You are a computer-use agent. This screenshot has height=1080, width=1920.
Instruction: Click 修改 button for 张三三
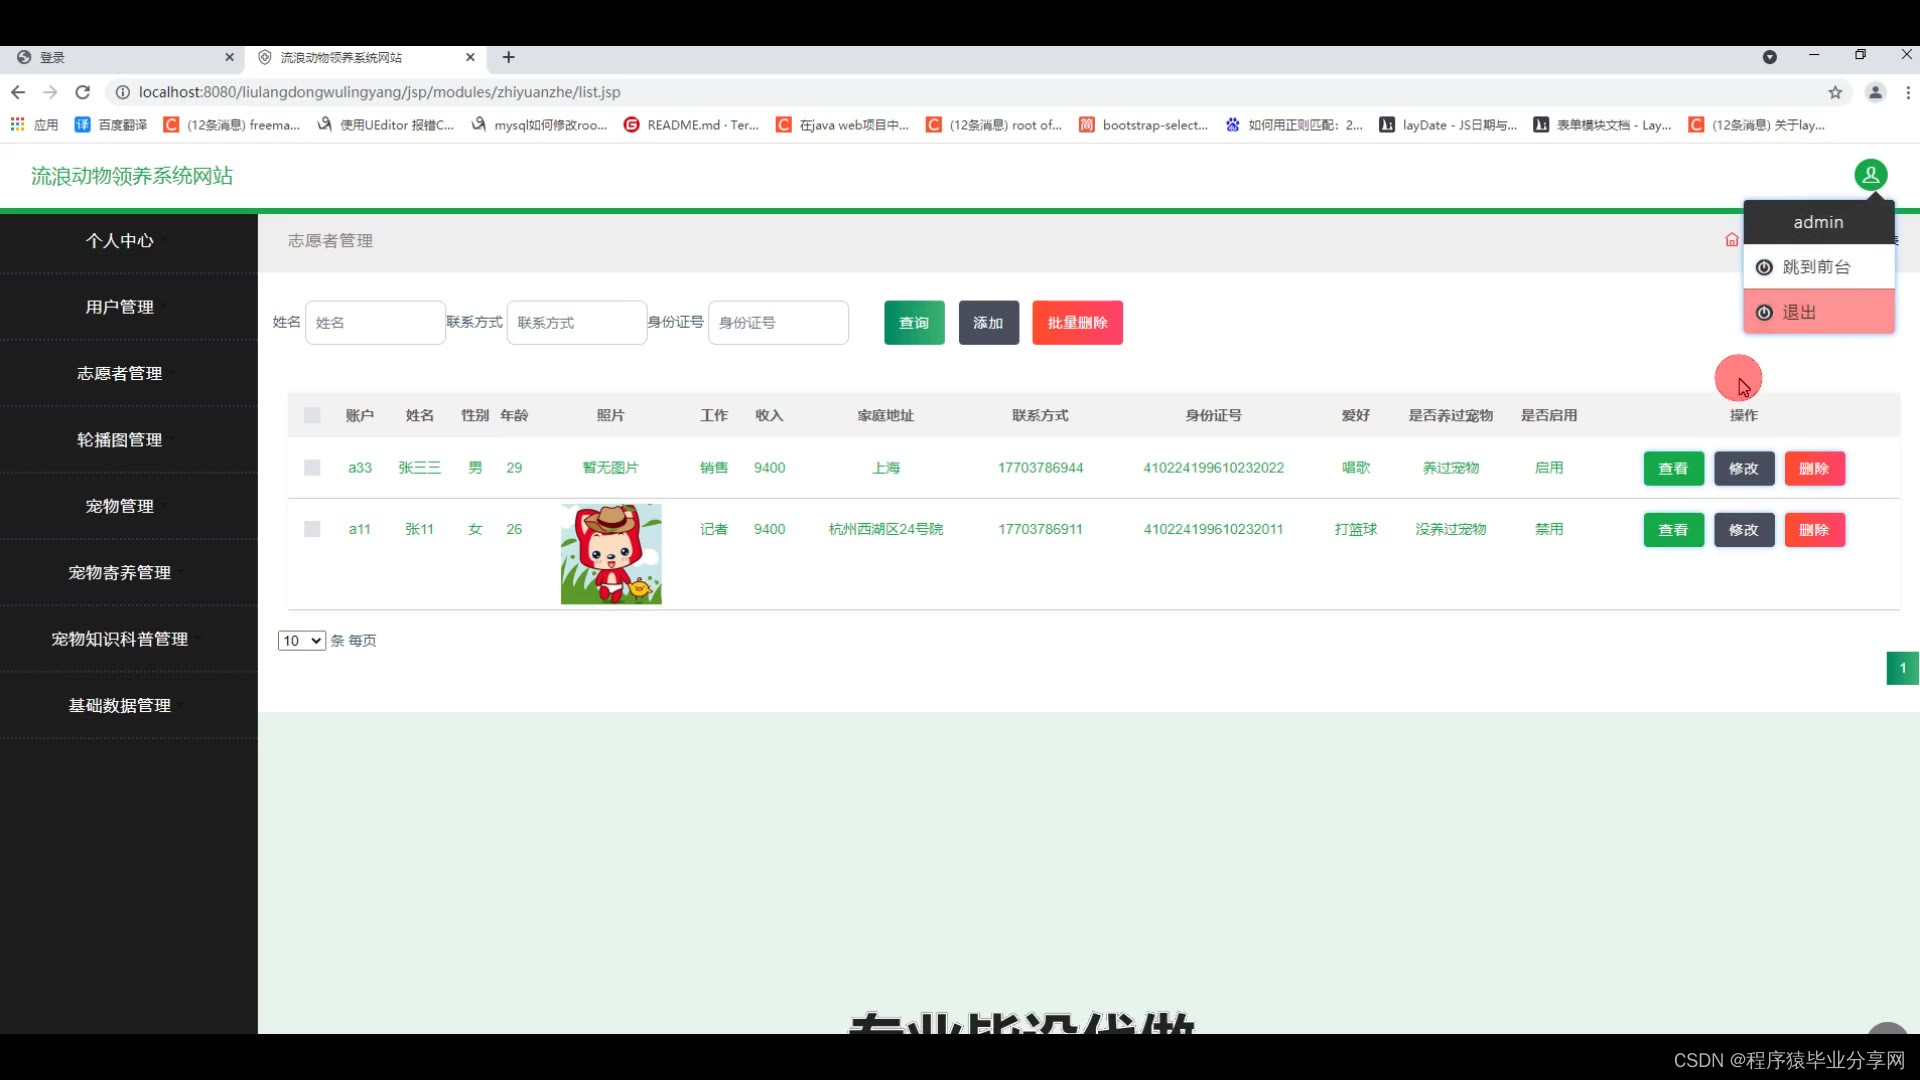coord(1743,468)
